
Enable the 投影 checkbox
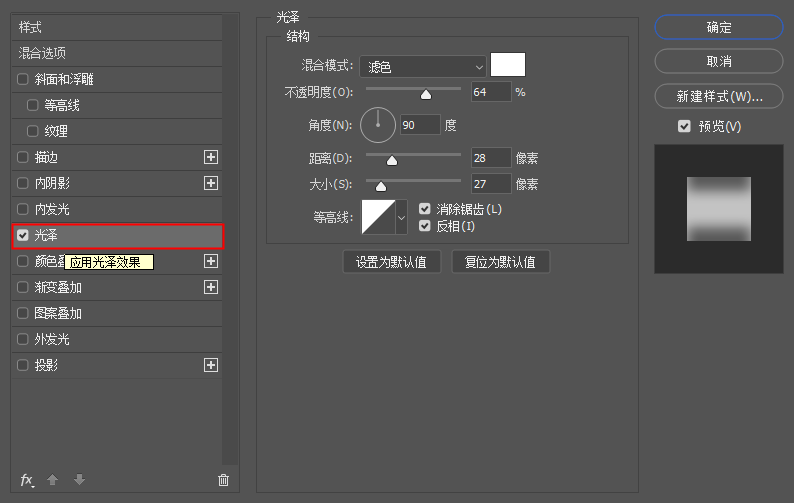[x=23, y=365]
